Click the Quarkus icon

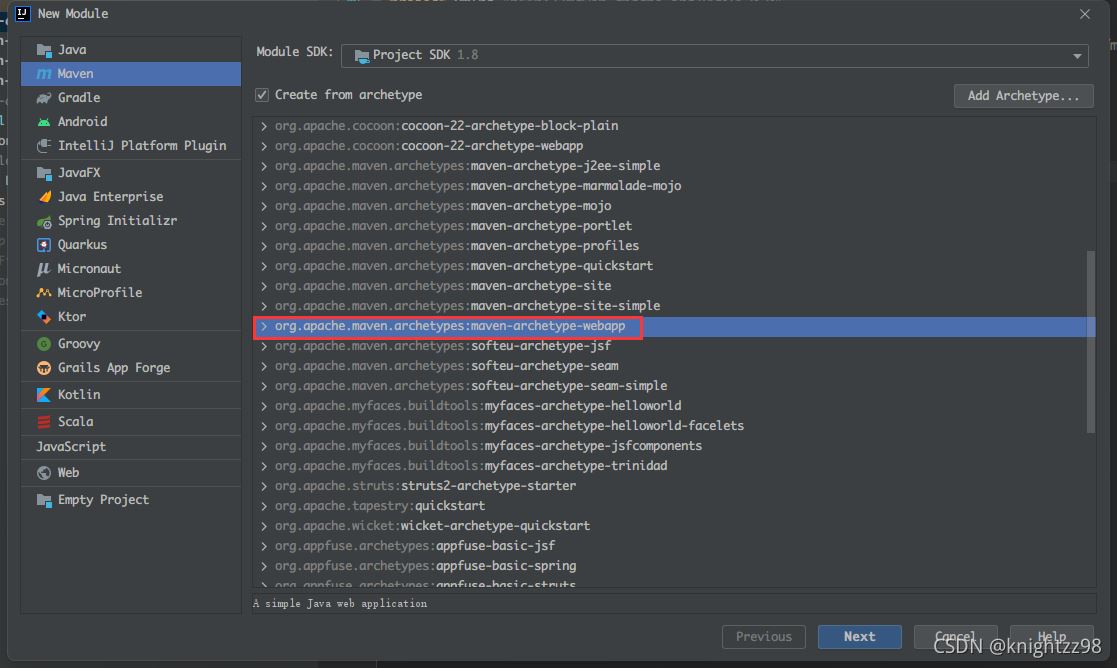click(x=44, y=245)
